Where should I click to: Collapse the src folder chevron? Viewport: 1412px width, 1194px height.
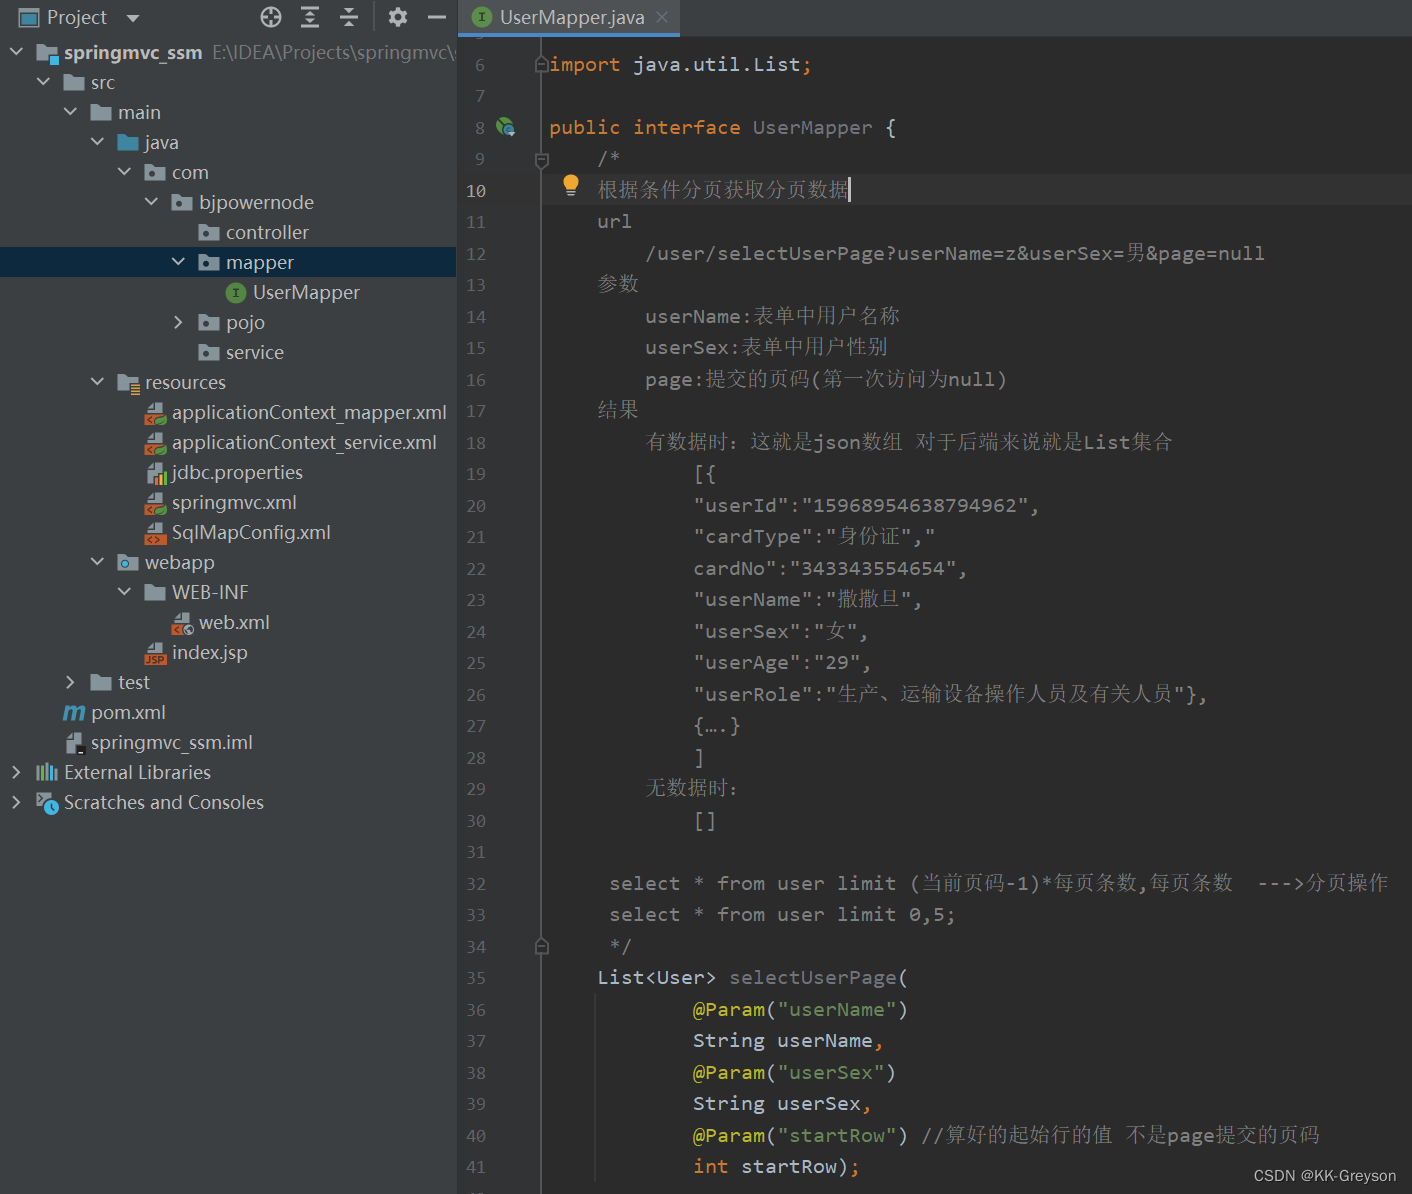(43, 82)
